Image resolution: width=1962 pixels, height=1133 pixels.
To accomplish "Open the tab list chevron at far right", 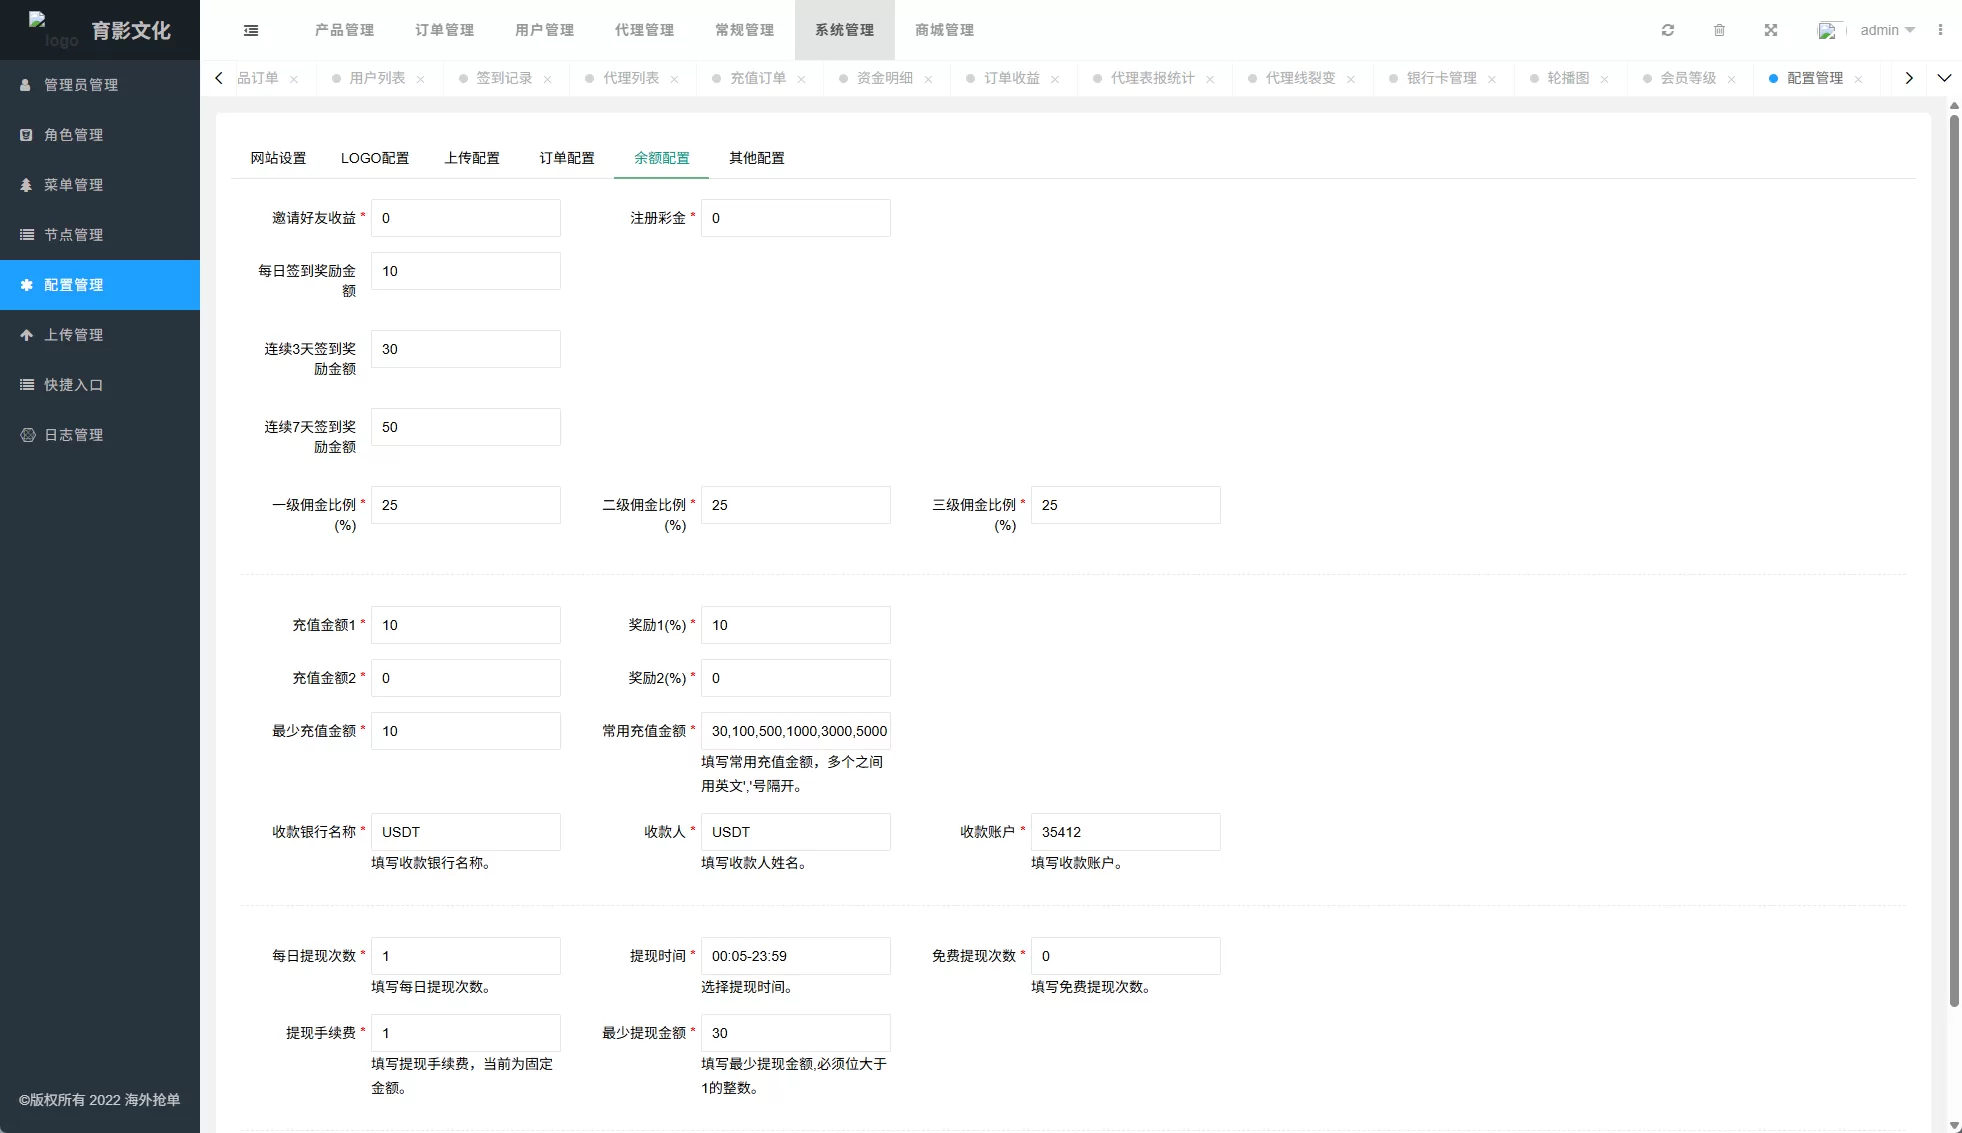I will [1945, 77].
